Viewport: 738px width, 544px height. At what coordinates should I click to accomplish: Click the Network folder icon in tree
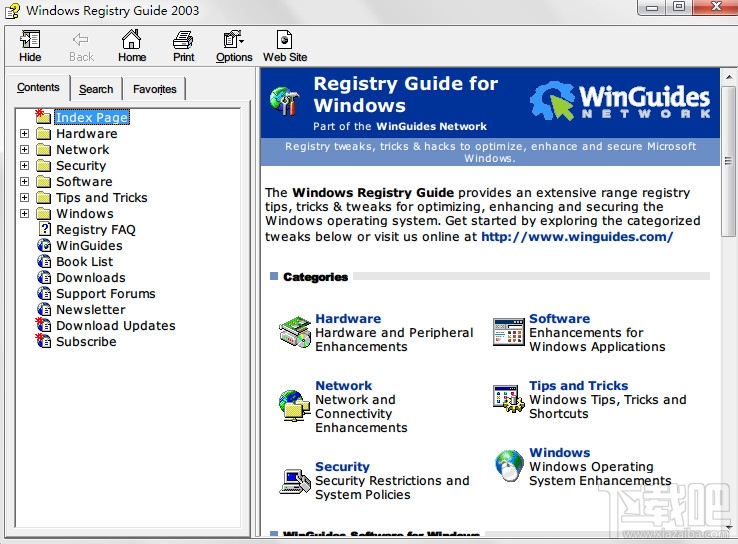tap(44, 150)
